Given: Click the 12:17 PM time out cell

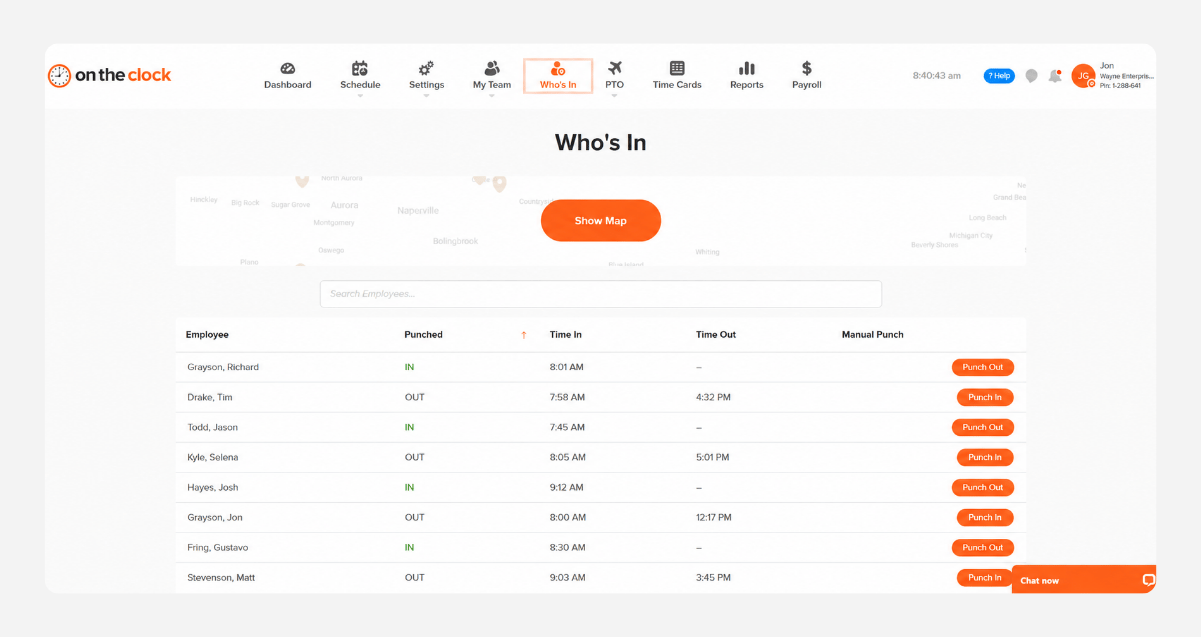Looking at the screenshot, I should (x=714, y=517).
